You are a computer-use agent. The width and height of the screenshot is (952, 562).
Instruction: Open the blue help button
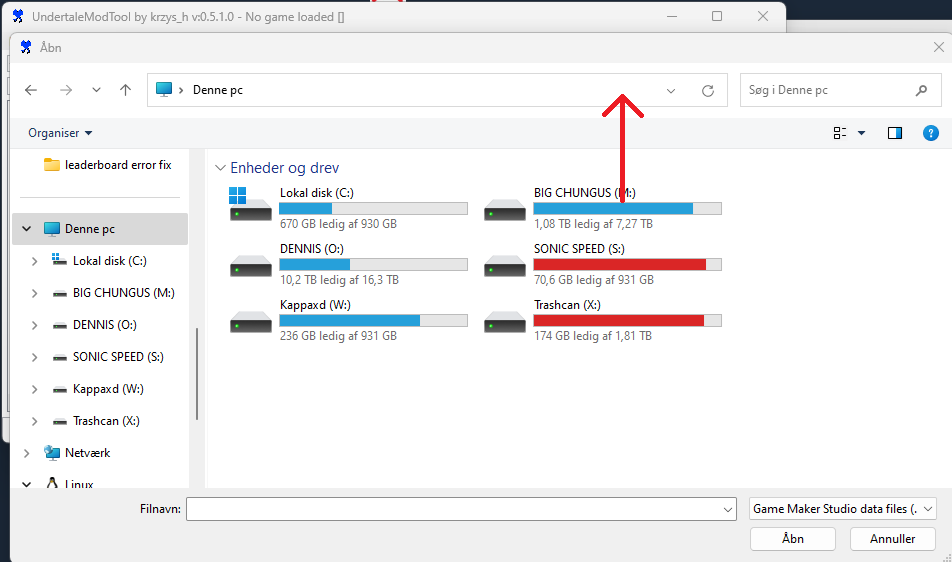[x=931, y=133]
